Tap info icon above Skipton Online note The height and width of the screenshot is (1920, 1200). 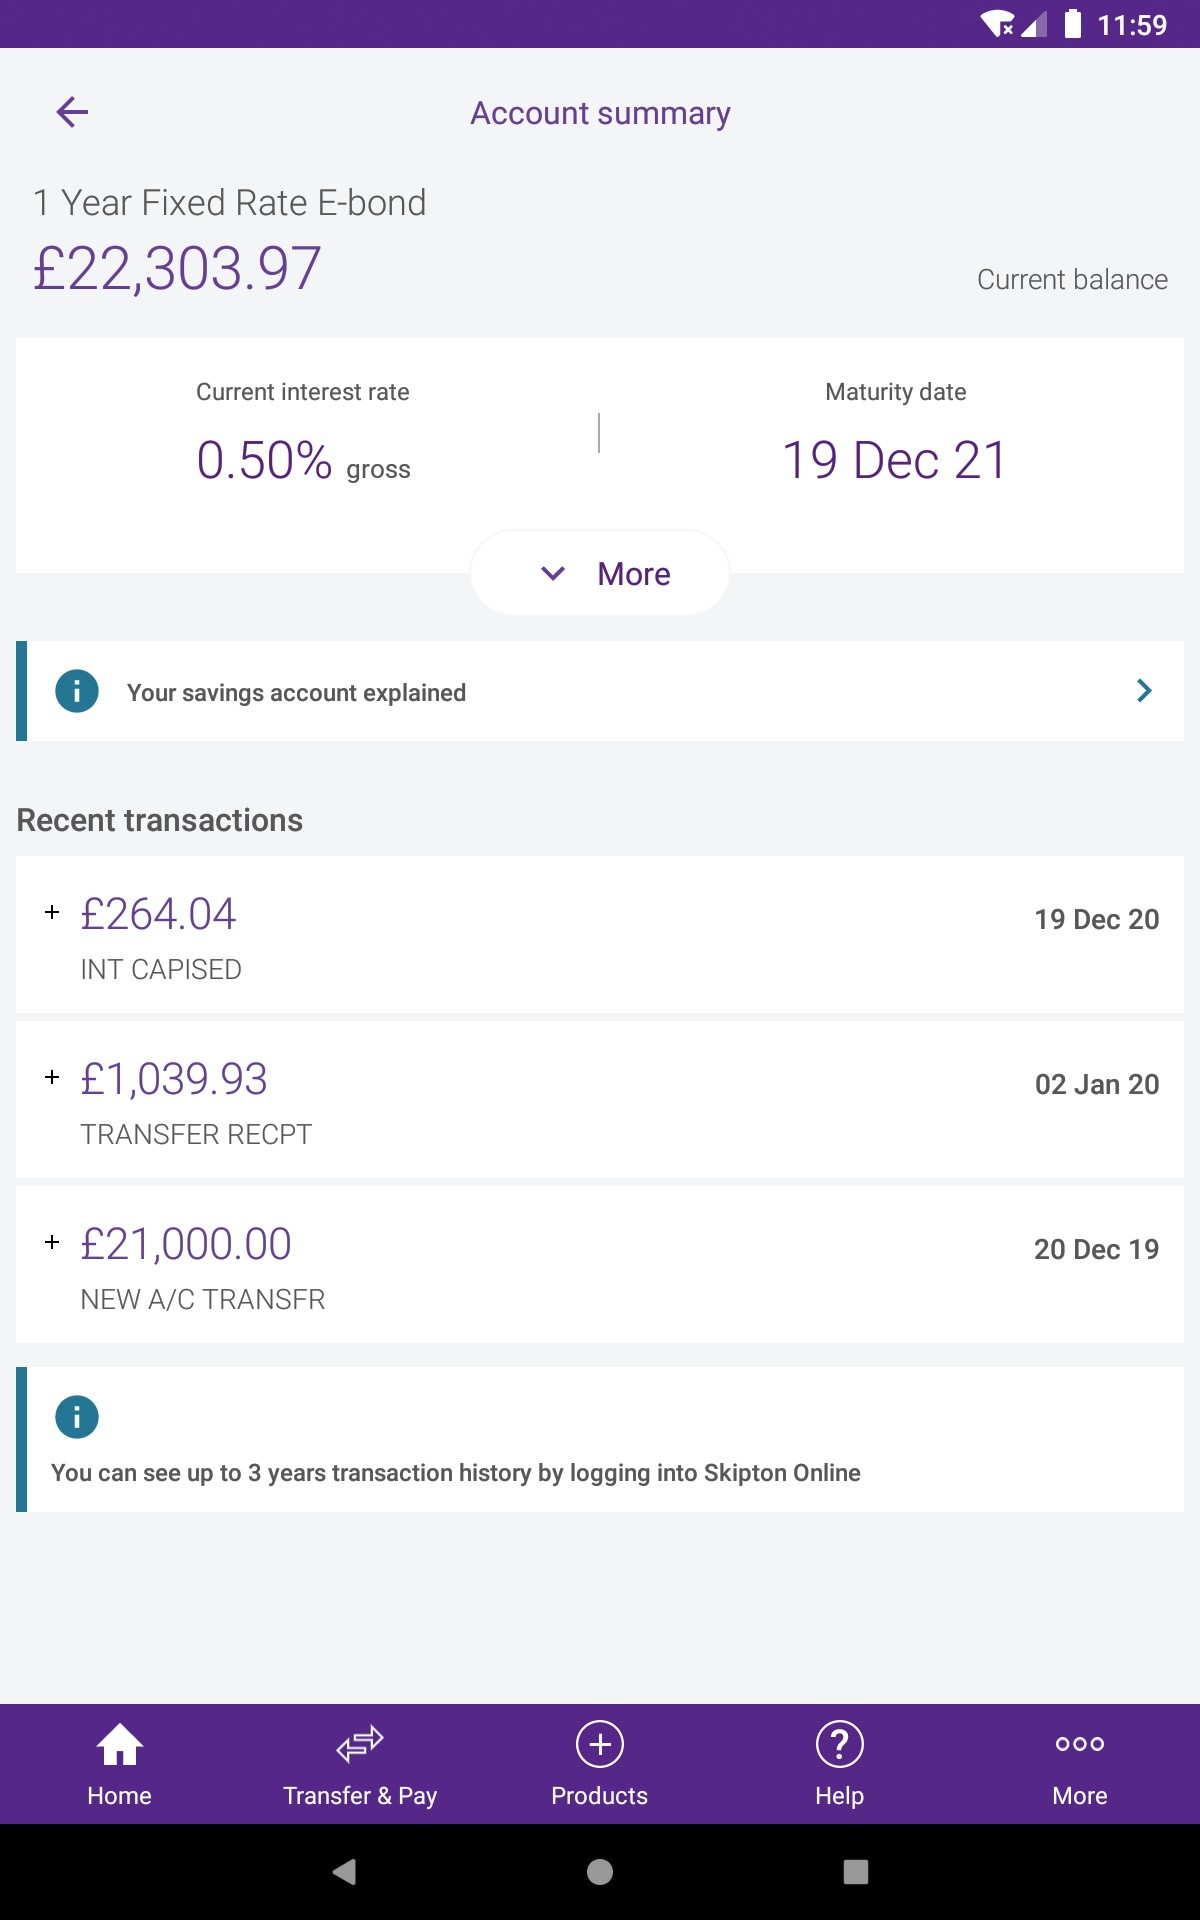(x=77, y=1417)
